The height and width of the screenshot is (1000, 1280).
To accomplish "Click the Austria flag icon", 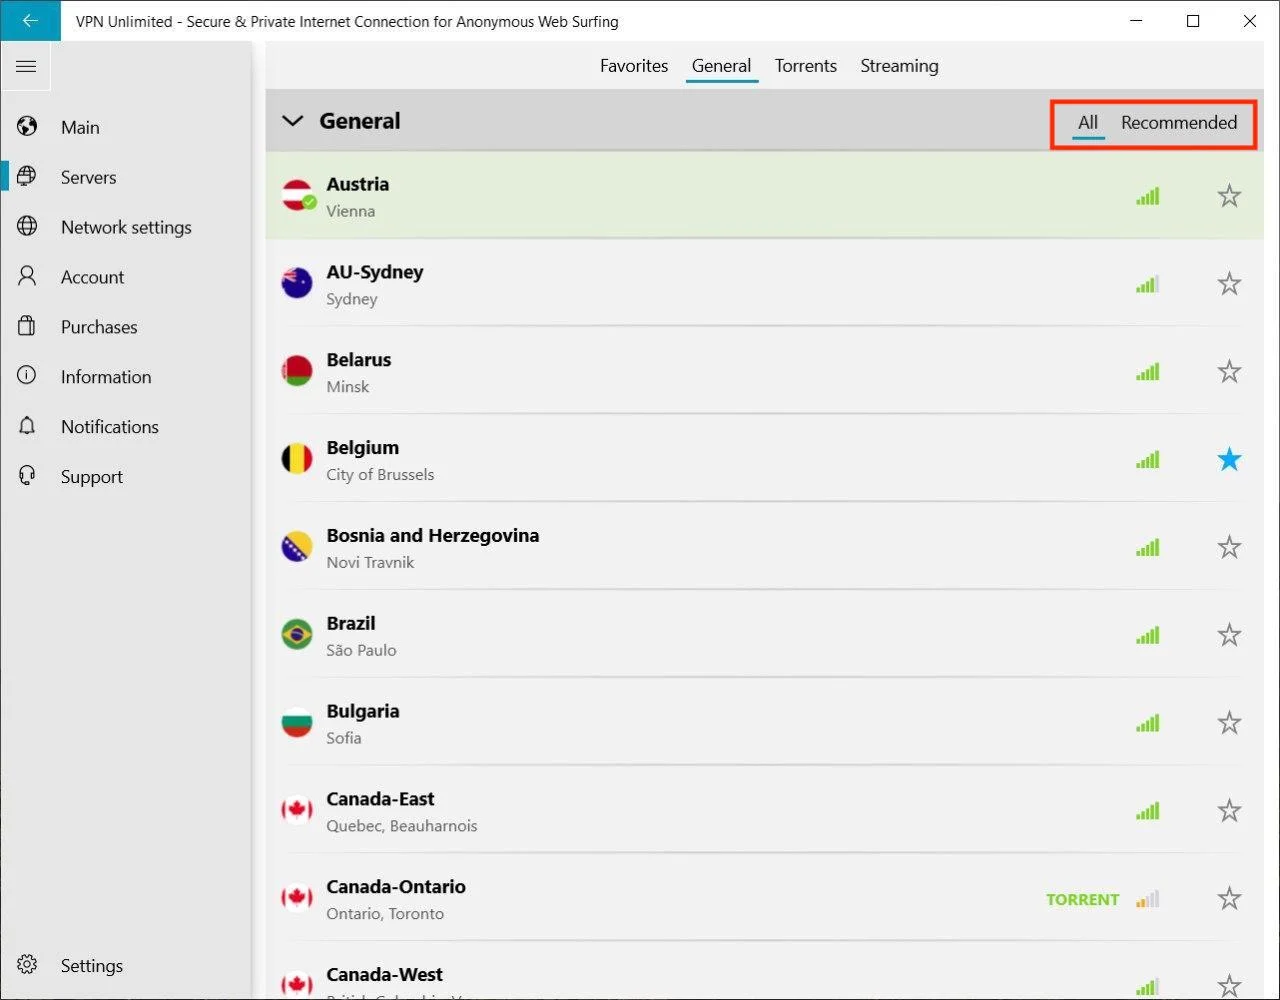I will click(297, 196).
